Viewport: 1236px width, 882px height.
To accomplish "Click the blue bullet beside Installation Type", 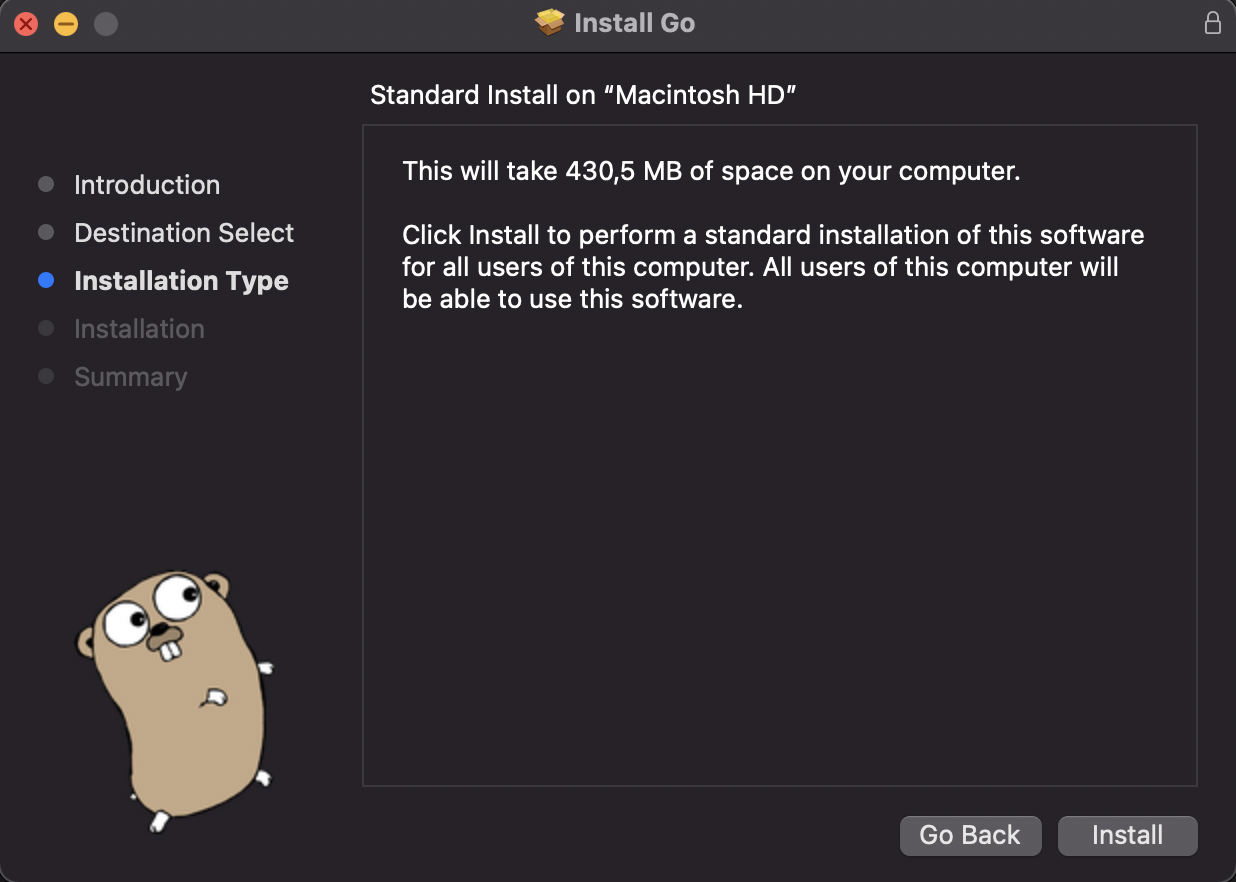I will [46, 281].
